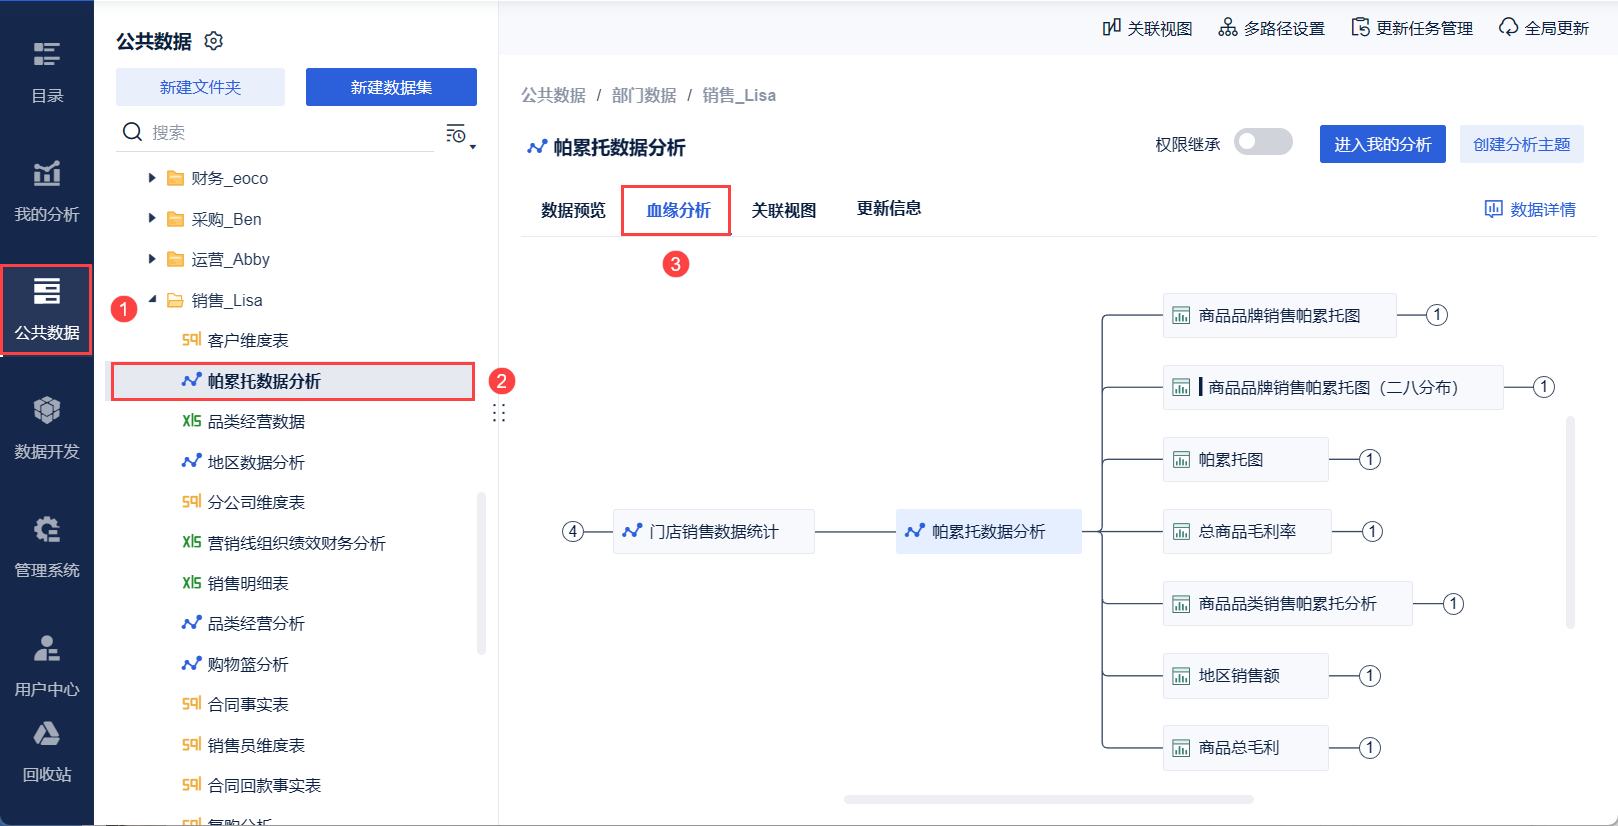The image size is (1618, 826).
Task: Click the gear icon beside 公共数据 title
Action: [213, 41]
